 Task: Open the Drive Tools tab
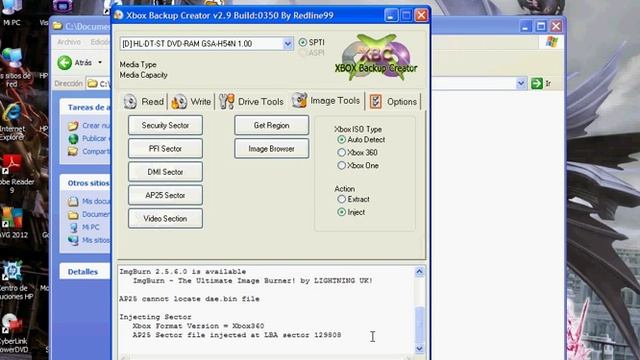click(x=251, y=102)
